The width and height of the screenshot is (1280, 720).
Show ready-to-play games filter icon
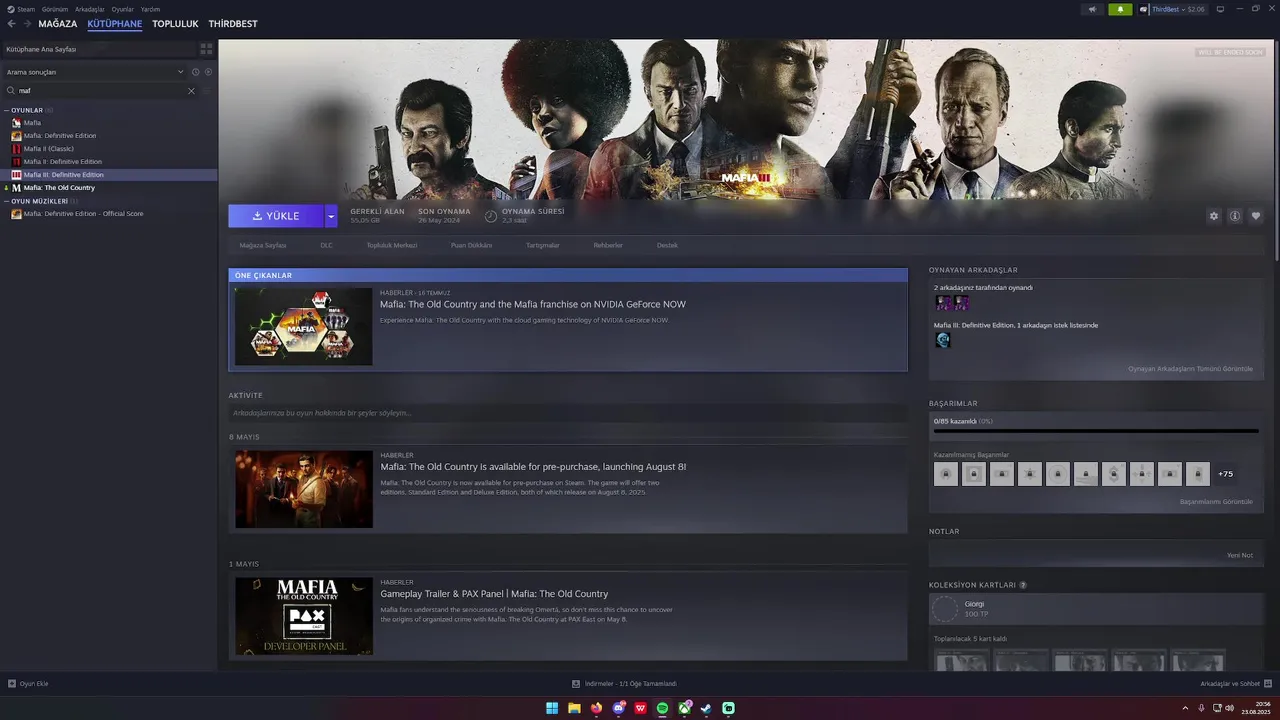click(208, 72)
